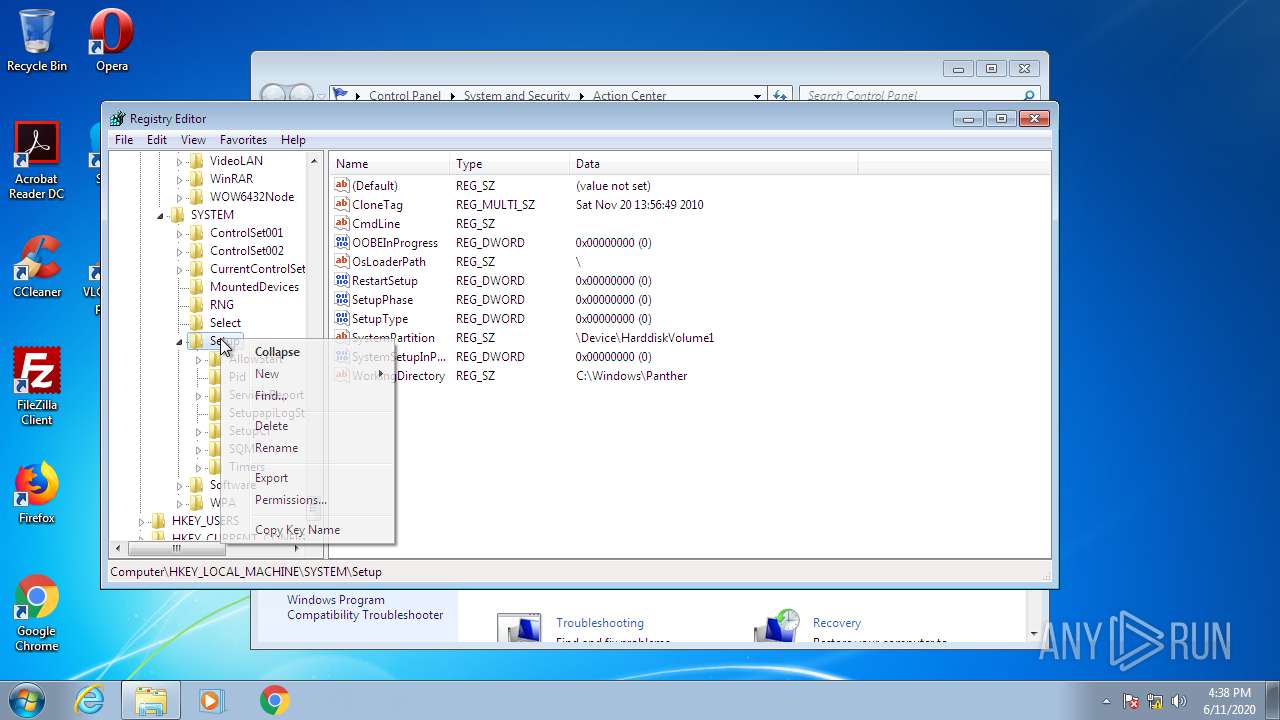
Task: Click the taskbar clock 4:38 PM
Action: click(1229, 693)
